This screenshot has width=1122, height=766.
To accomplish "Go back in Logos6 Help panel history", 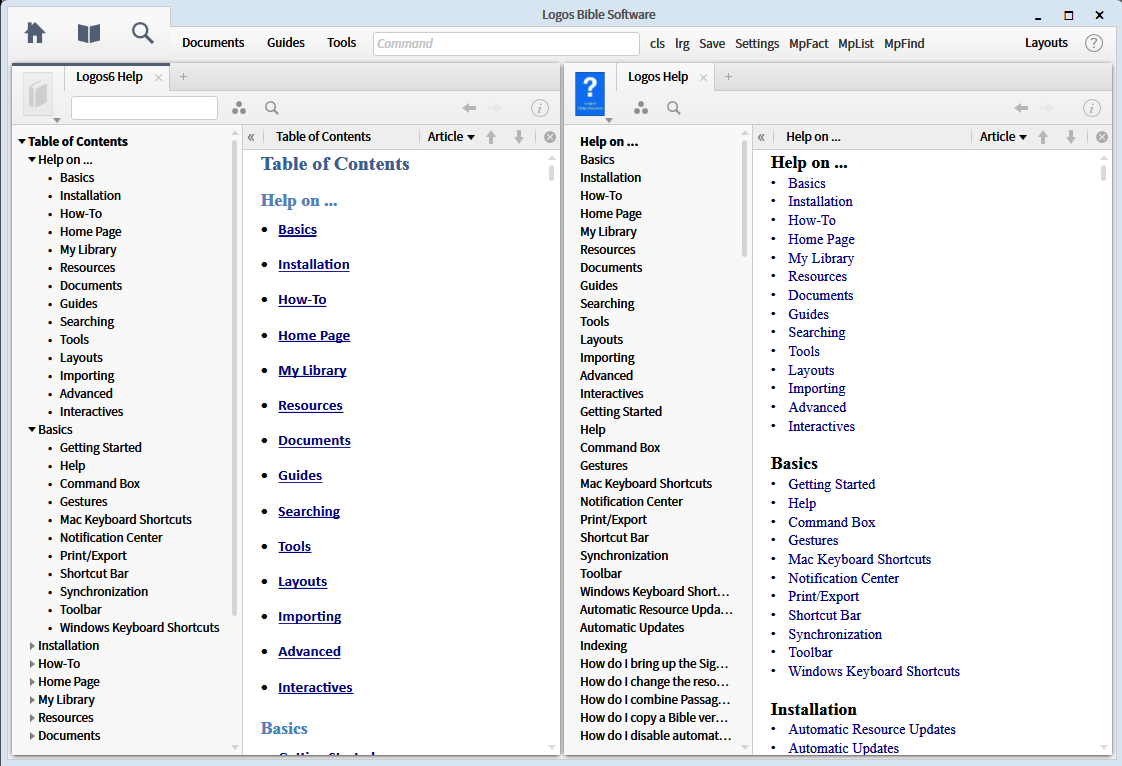I will 469,108.
